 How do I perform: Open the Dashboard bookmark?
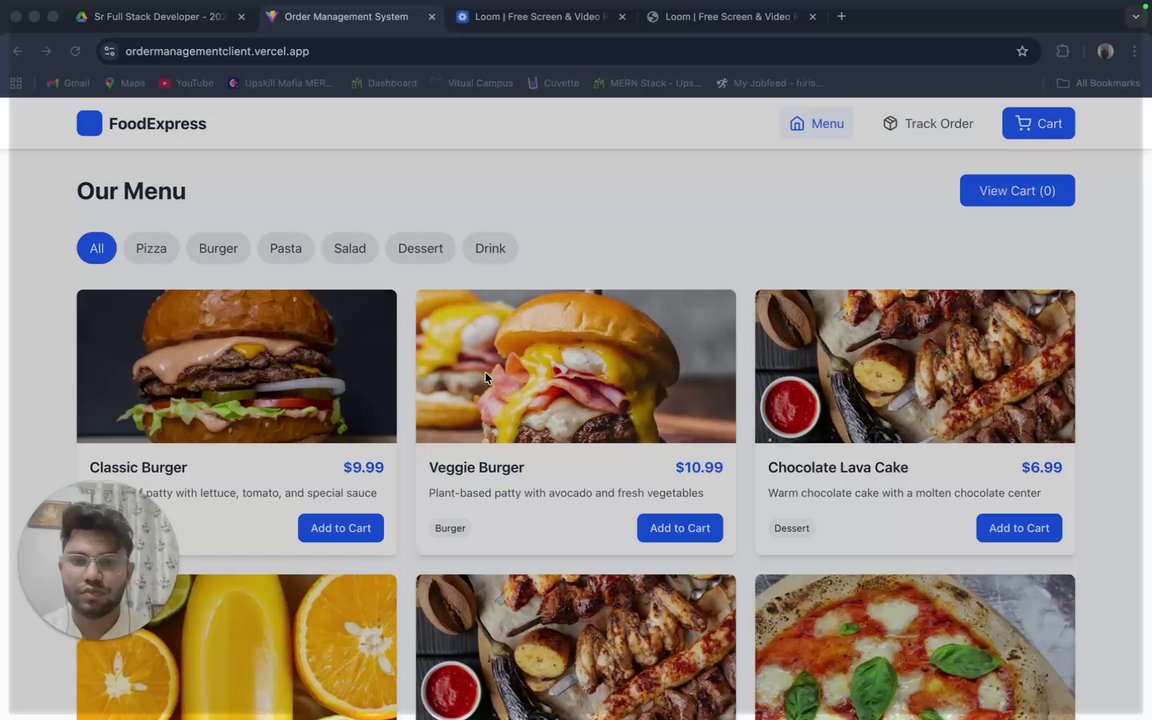click(384, 83)
